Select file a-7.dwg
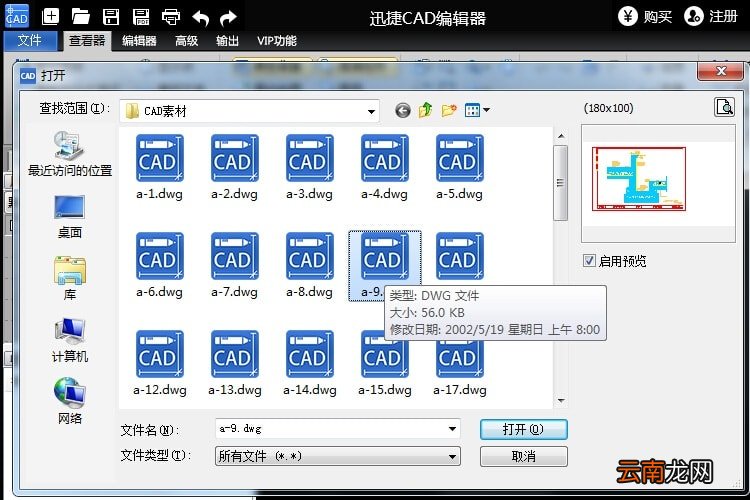This screenshot has width=750, height=500. [234, 265]
